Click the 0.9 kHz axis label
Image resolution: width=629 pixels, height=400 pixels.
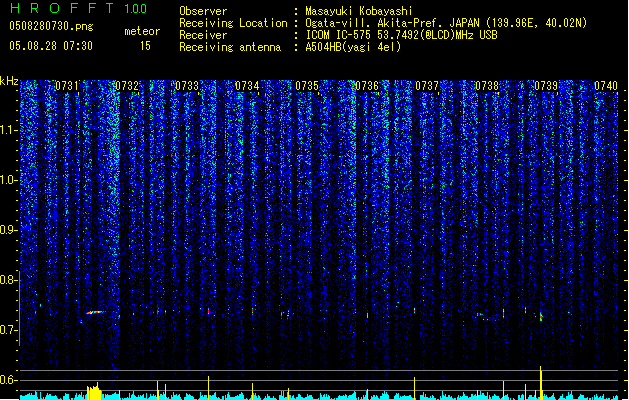(9, 230)
